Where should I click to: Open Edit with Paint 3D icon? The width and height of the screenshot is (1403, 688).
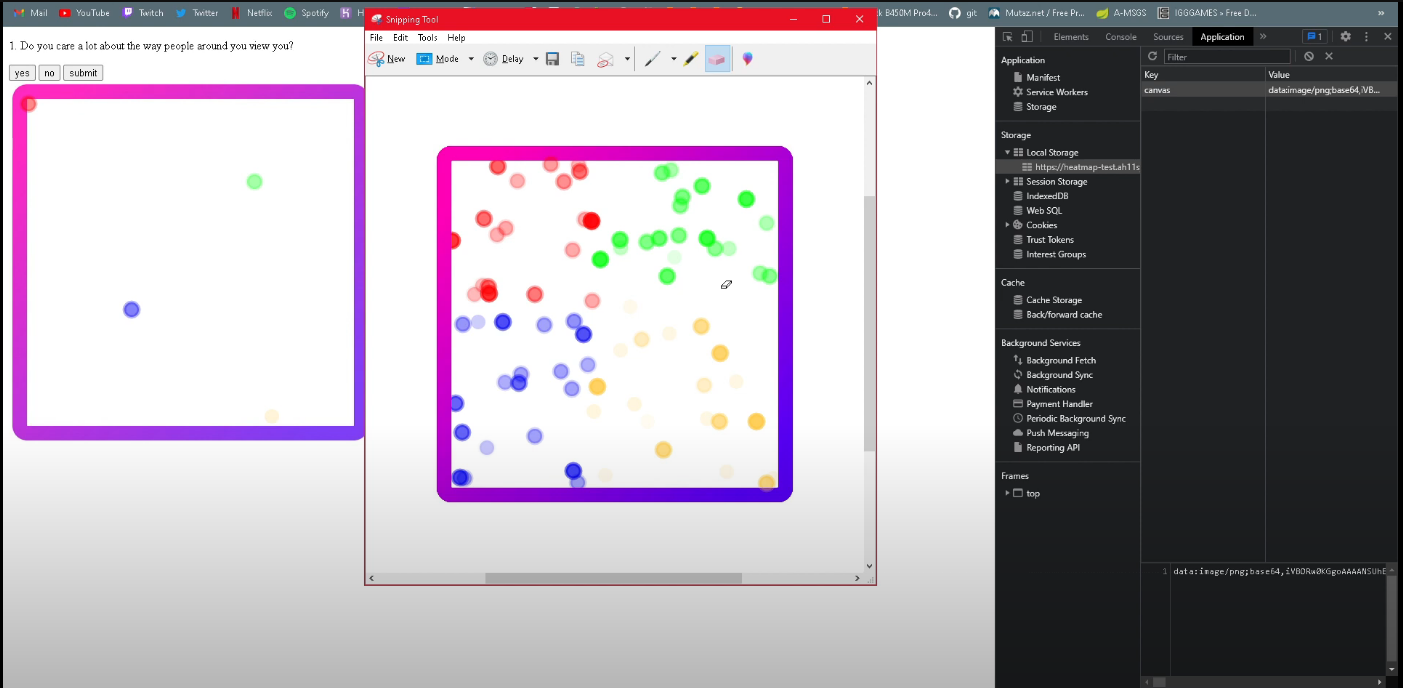pyautogui.click(x=747, y=59)
